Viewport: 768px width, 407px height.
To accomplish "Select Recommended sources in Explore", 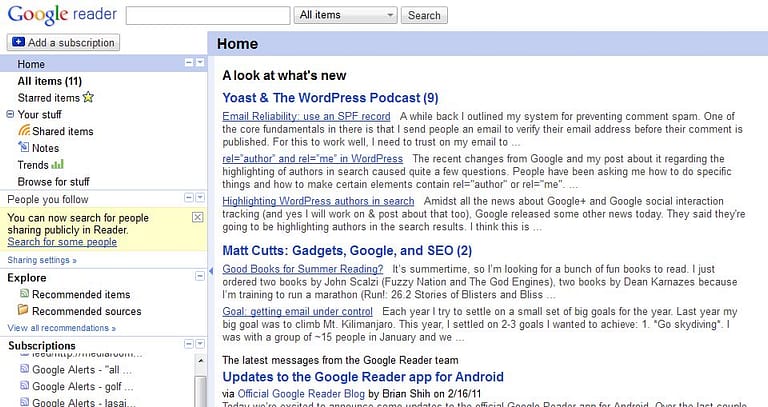I will click(x=87, y=311).
